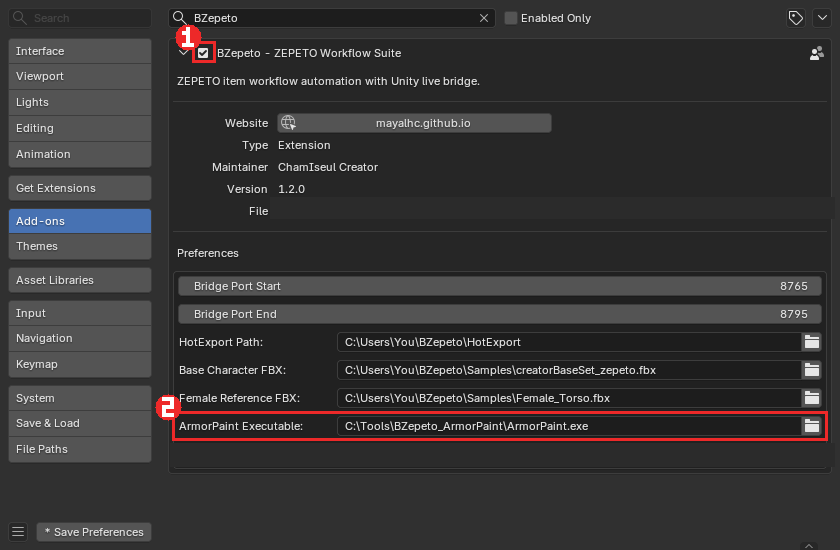Screen dimensions: 840x550
Task: Open the mayalhc.github.io website link
Action: point(414,123)
